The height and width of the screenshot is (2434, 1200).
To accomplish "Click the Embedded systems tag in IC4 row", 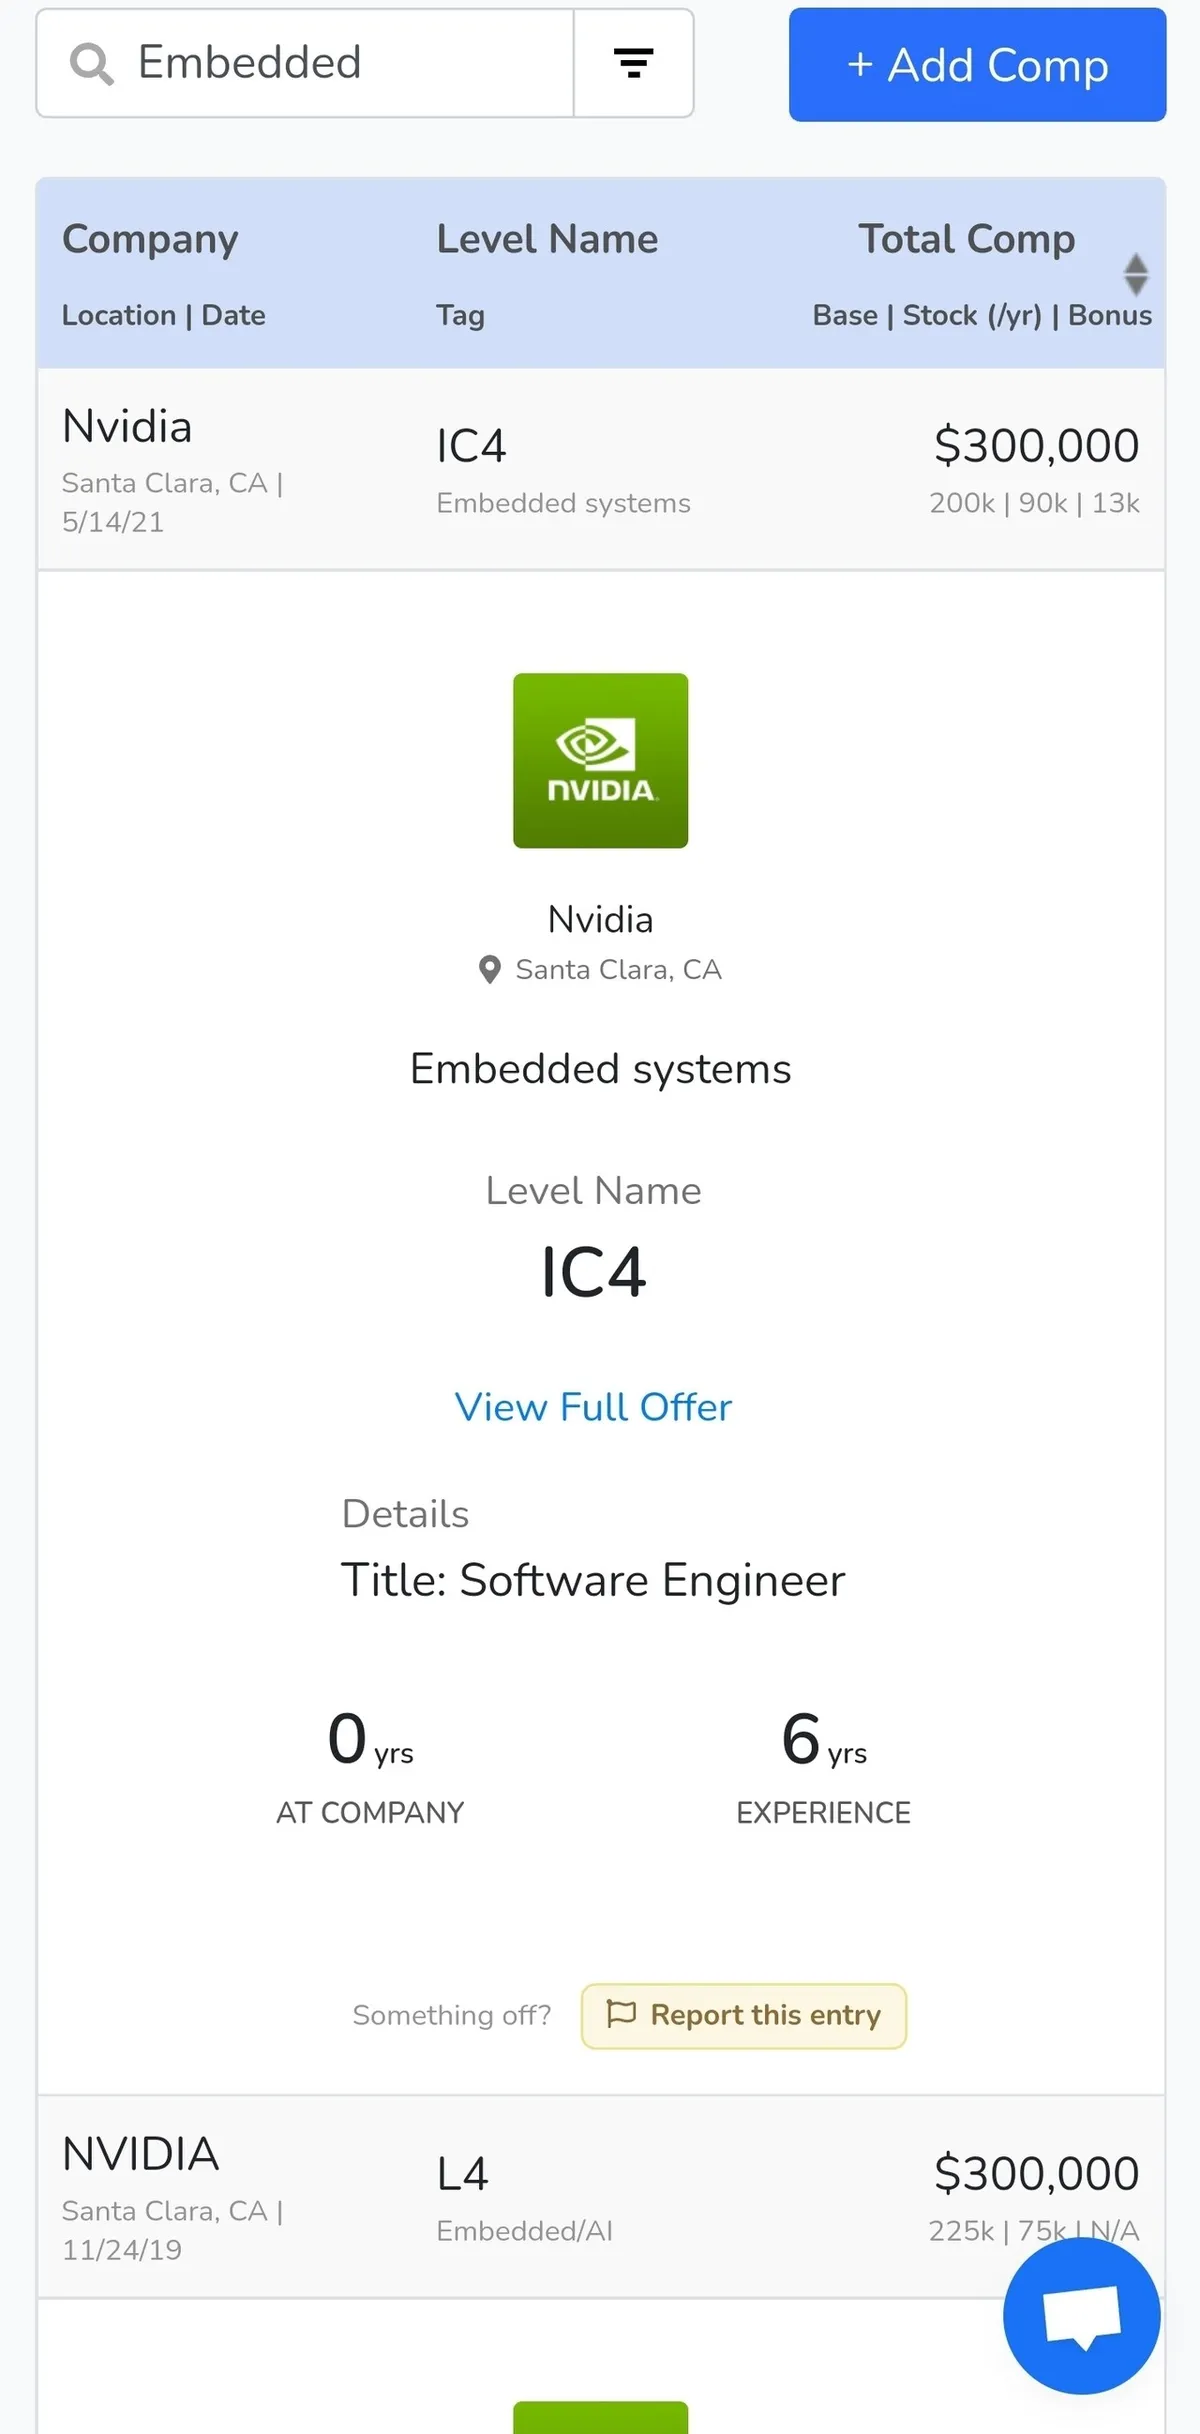I will (563, 503).
